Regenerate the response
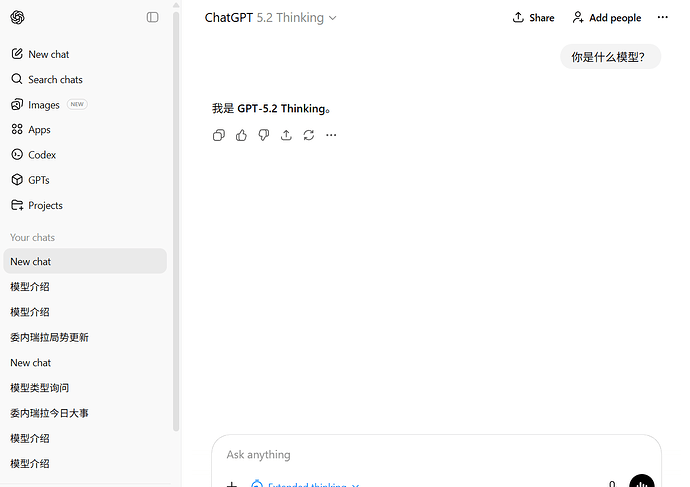The image size is (690, 487). click(308, 135)
